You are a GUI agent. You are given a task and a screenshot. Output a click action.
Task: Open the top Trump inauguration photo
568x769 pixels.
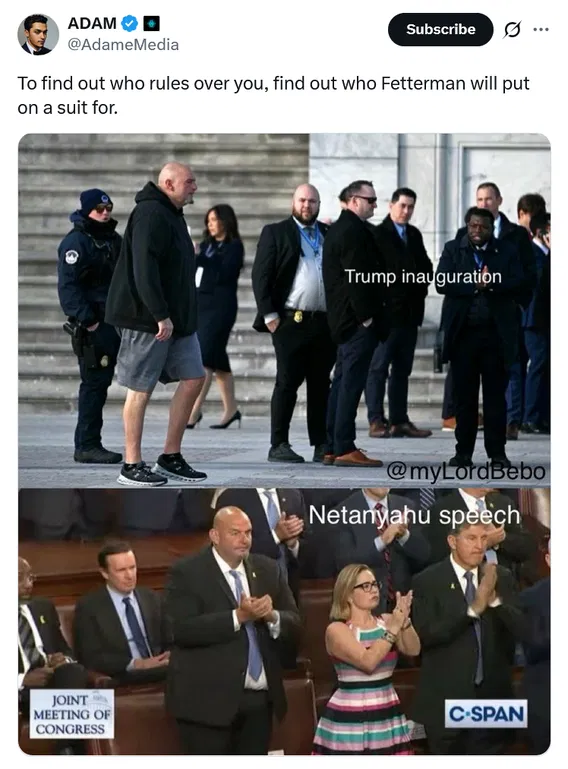tap(284, 310)
